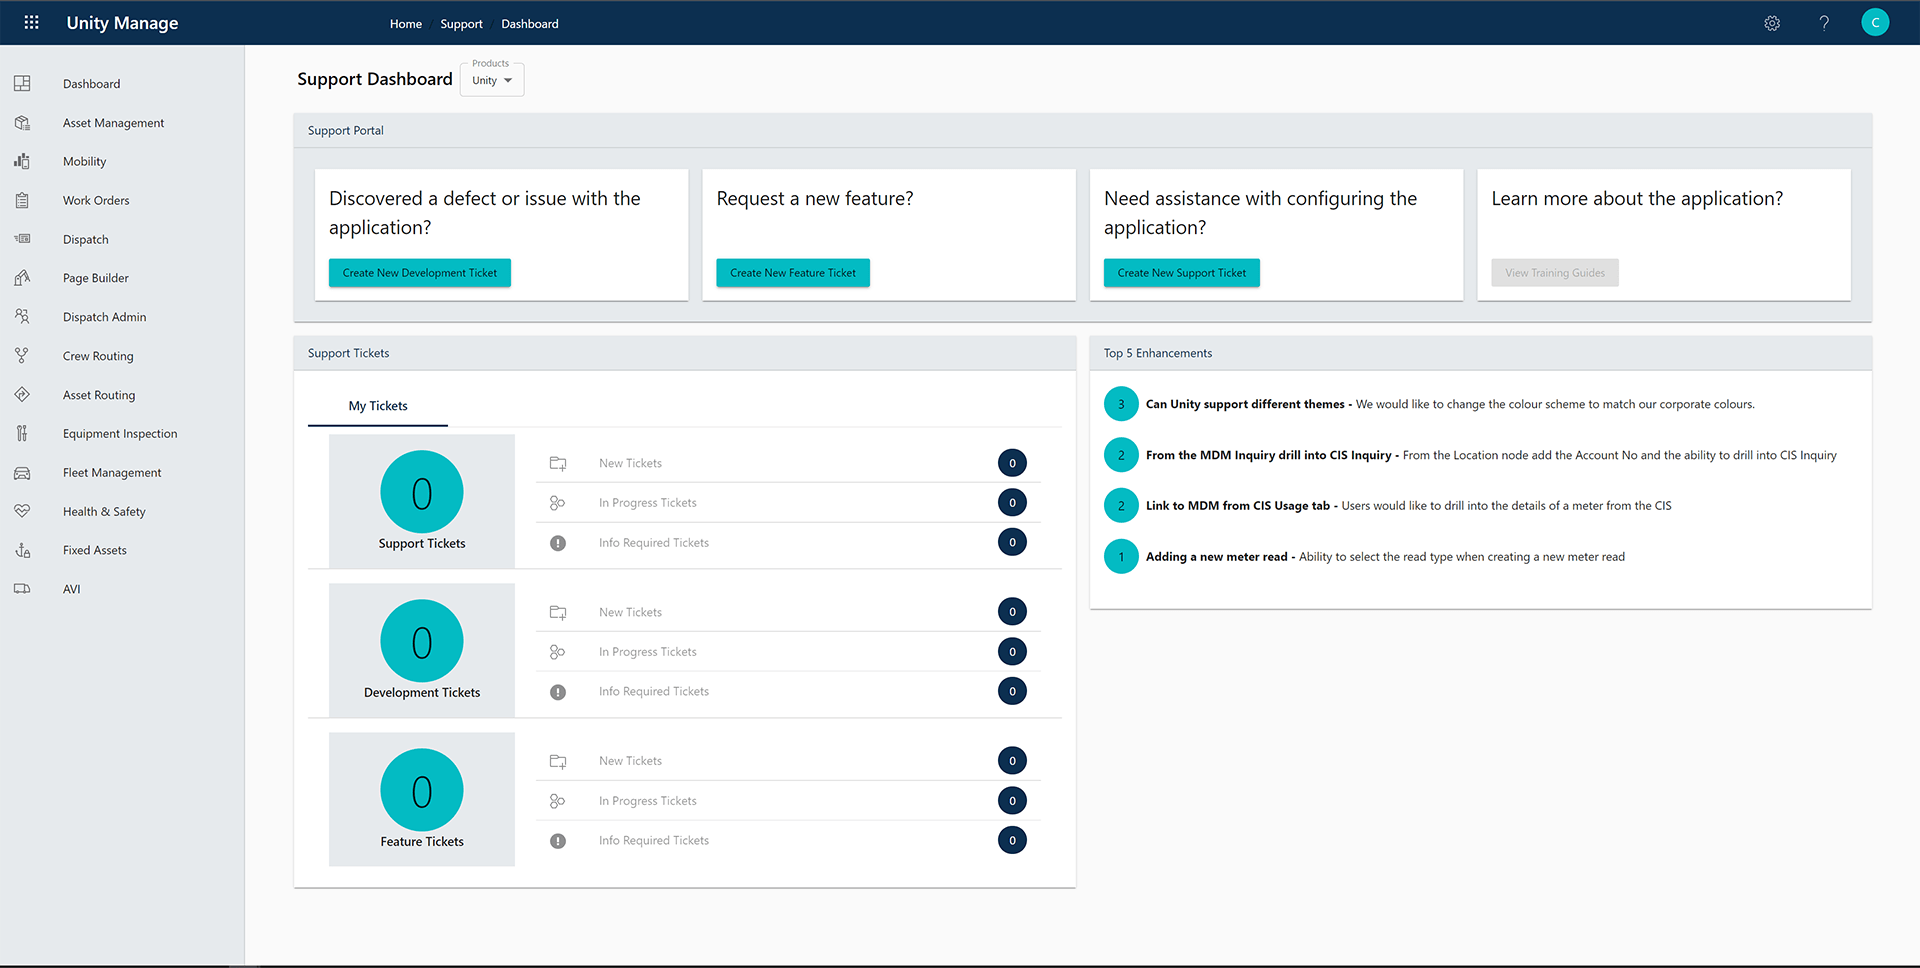Click the Asset Management sidebar icon
This screenshot has height=968, width=1920.
click(x=22, y=123)
